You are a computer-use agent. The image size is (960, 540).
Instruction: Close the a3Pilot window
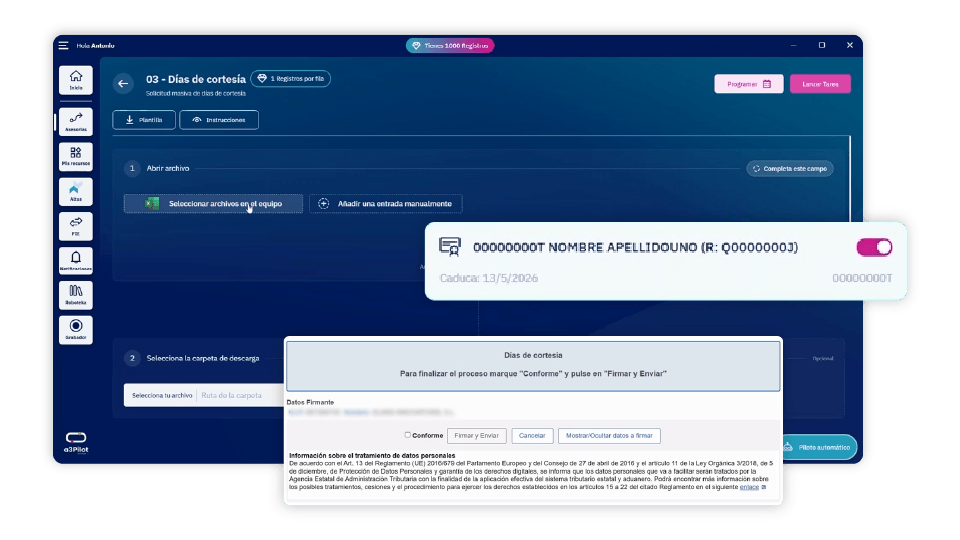click(850, 45)
